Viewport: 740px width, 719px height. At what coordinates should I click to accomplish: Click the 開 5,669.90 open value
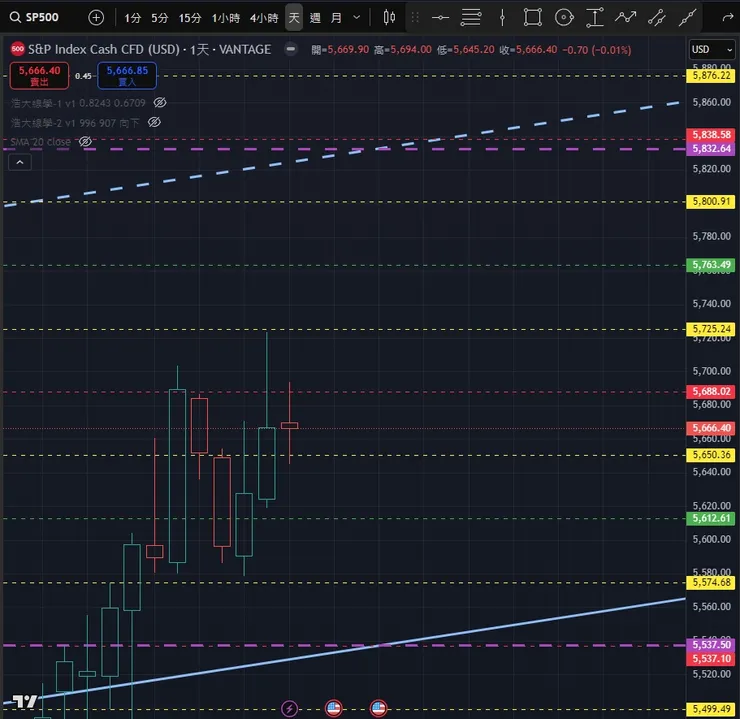(x=340, y=50)
